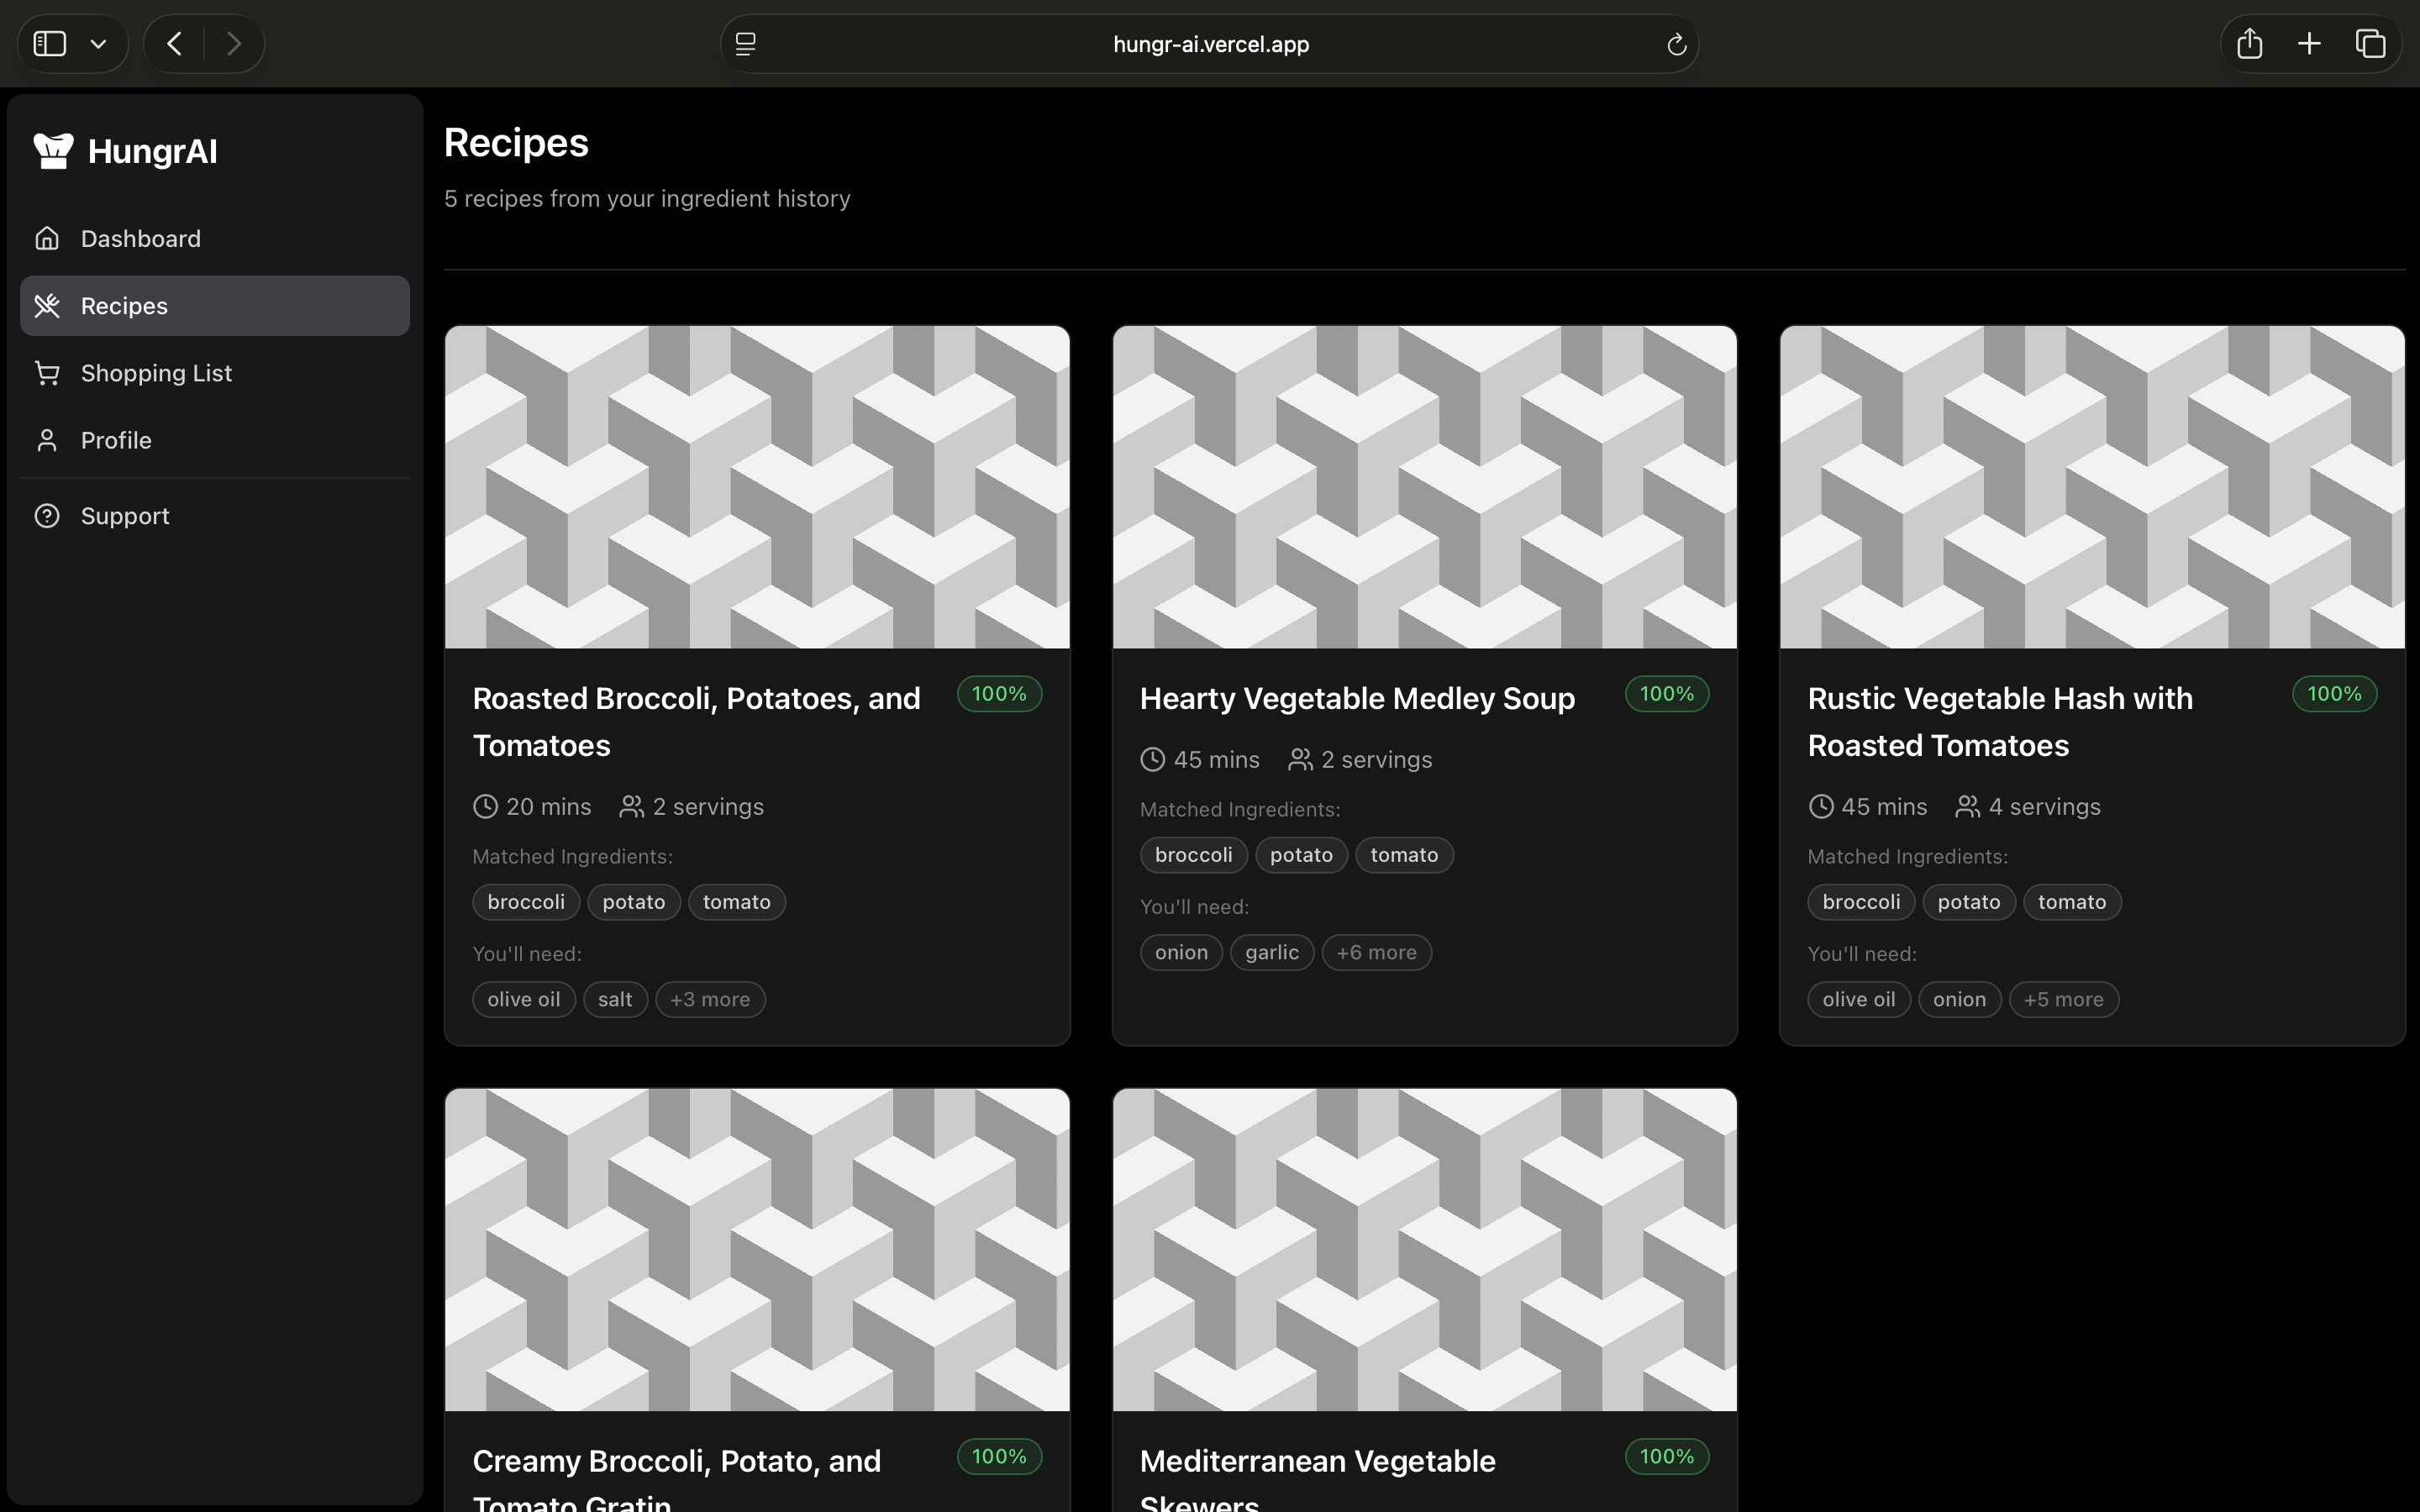Open the Hearty Vegetable Medley Soup recipe title
This screenshot has width=2420, height=1512.
coord(1357,698)
